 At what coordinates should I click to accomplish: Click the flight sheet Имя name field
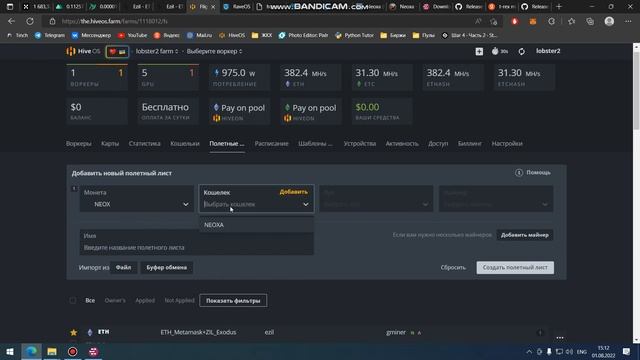click(x=197, y=242)
